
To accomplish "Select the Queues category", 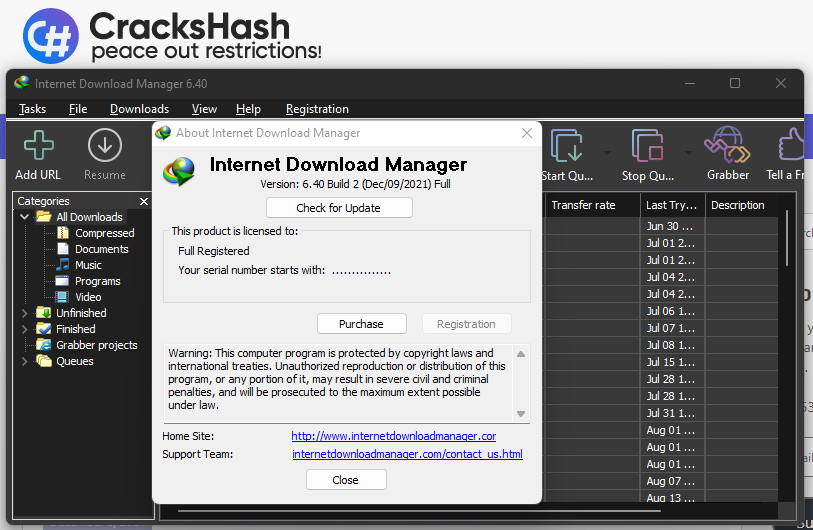I will 75,361.
